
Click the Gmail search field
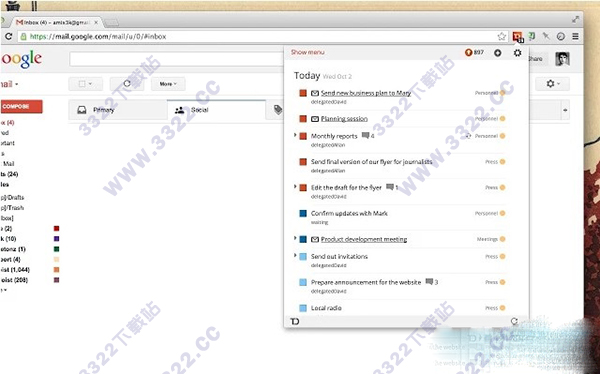click(176, 59)
